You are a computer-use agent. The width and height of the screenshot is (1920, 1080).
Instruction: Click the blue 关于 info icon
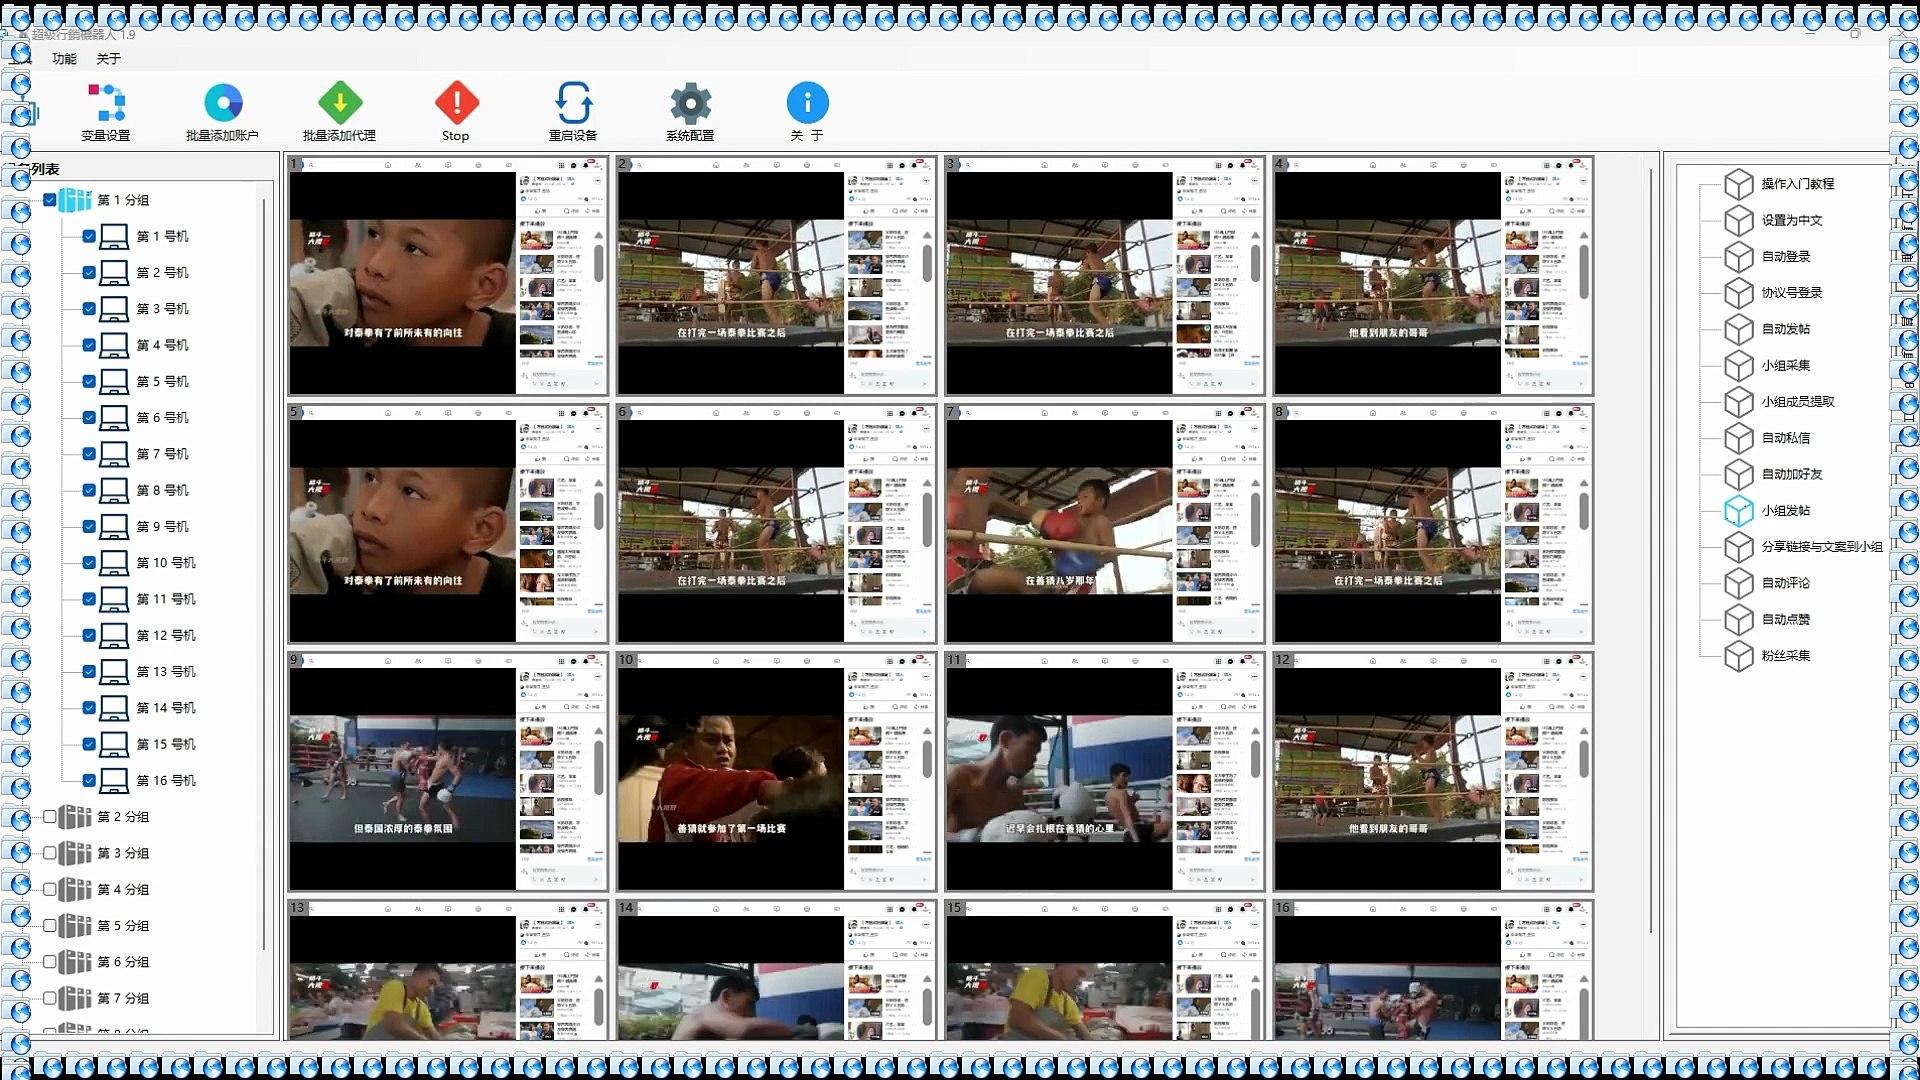coord(807,103)
